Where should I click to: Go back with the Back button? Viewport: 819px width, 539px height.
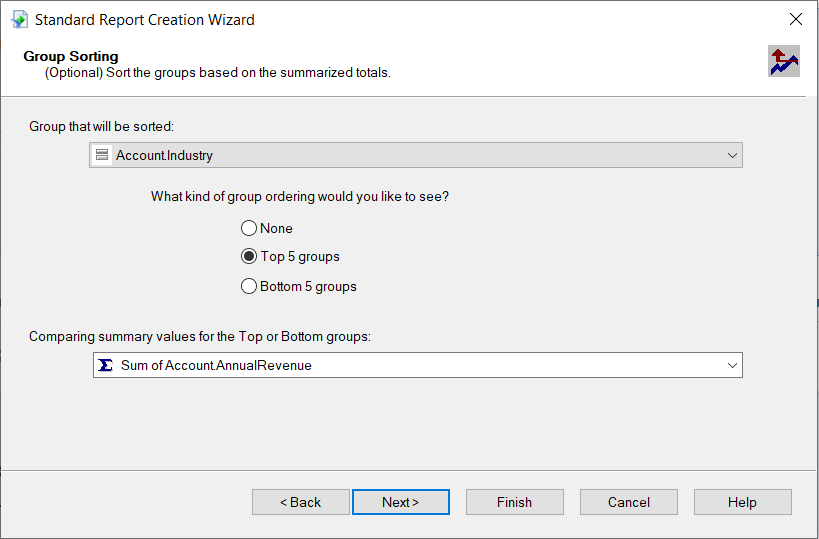[300, 502]
